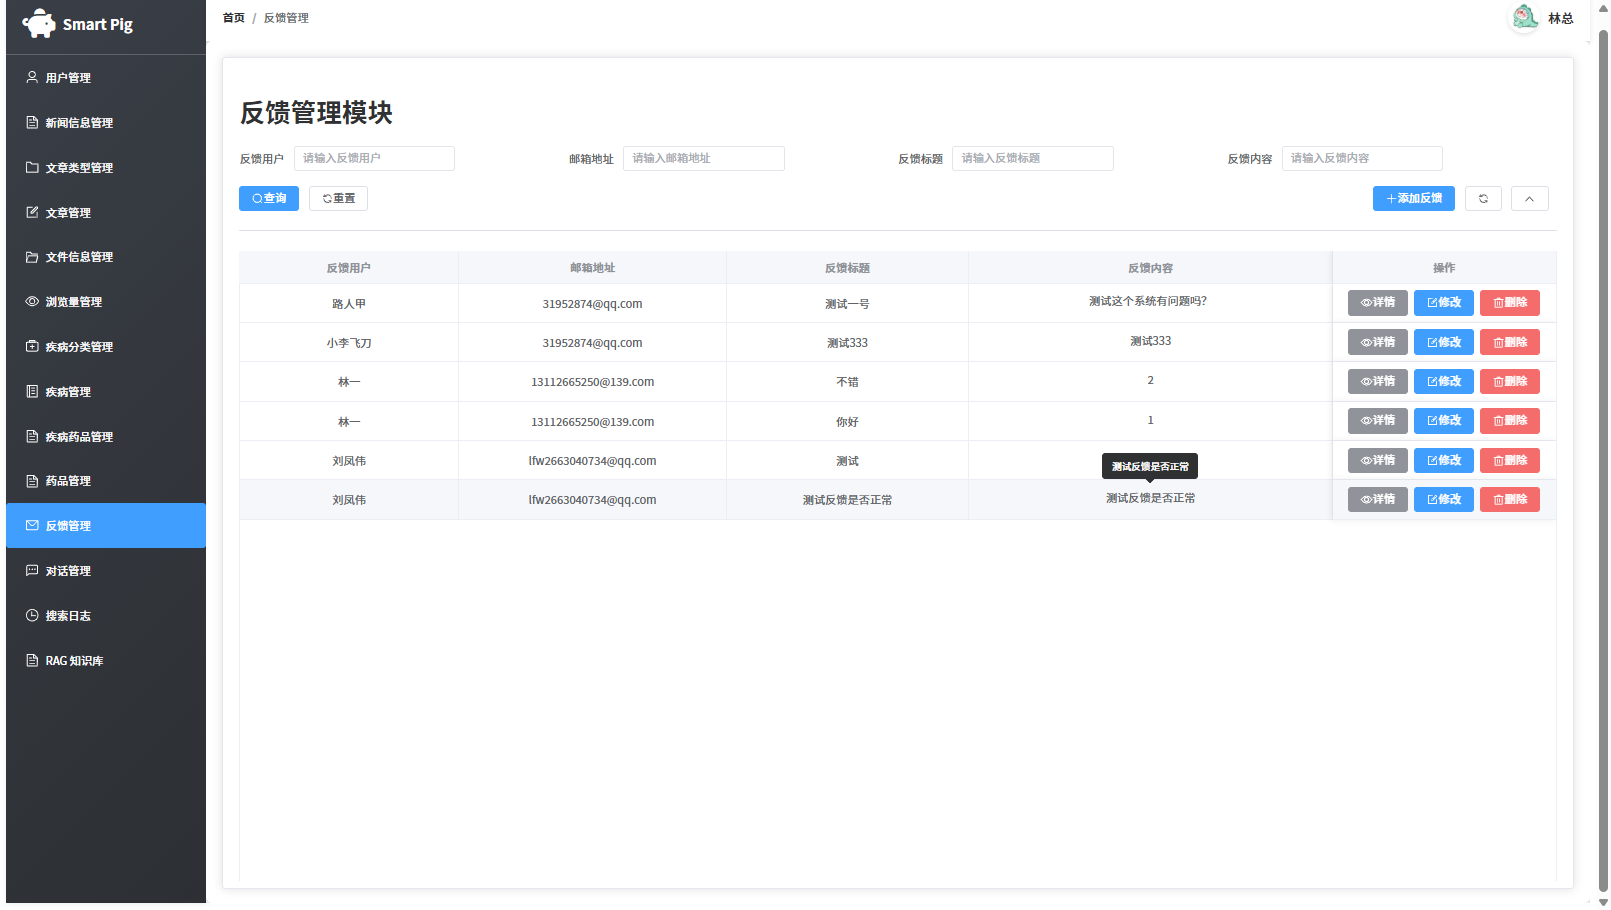The height and width of the screenshot is (910, 1611).
Task: Focus the 反馈内容 search input
Action: pos(1362,158)
